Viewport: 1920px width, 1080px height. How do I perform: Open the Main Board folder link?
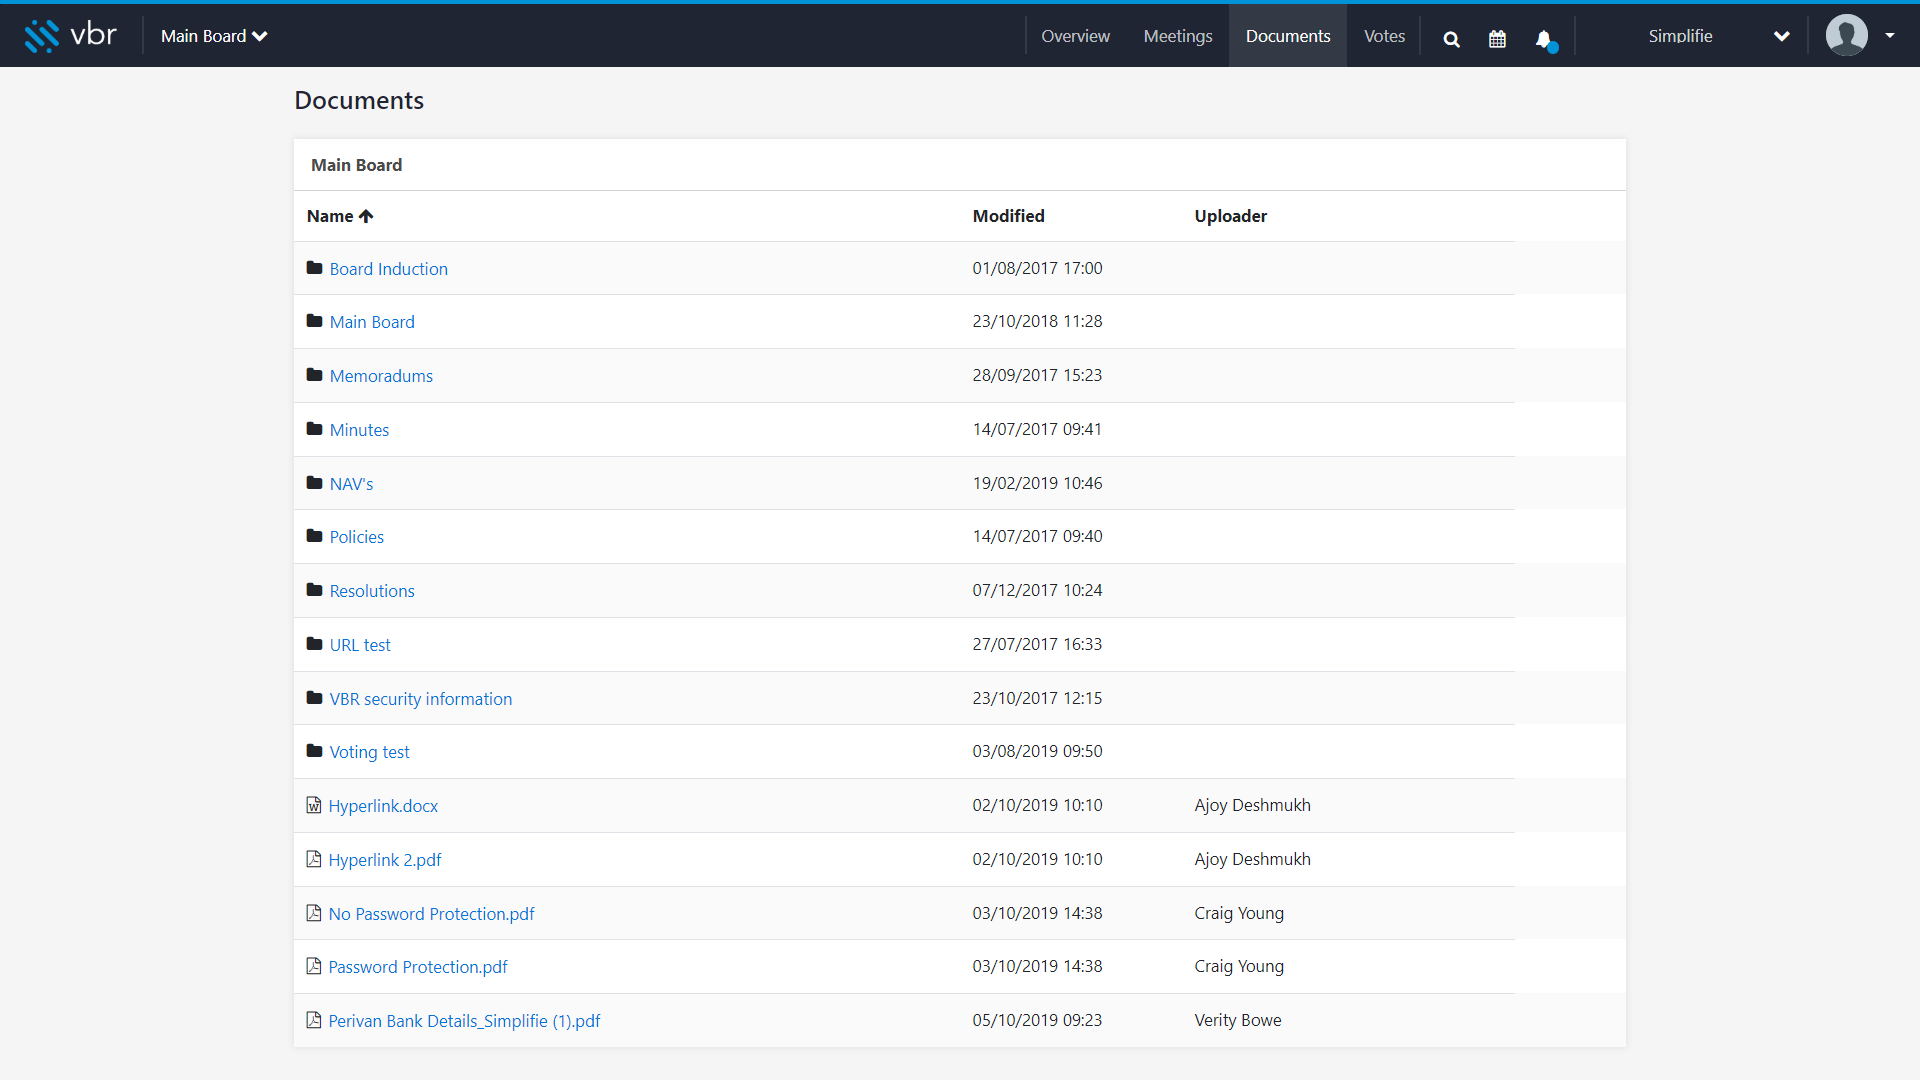372,322
